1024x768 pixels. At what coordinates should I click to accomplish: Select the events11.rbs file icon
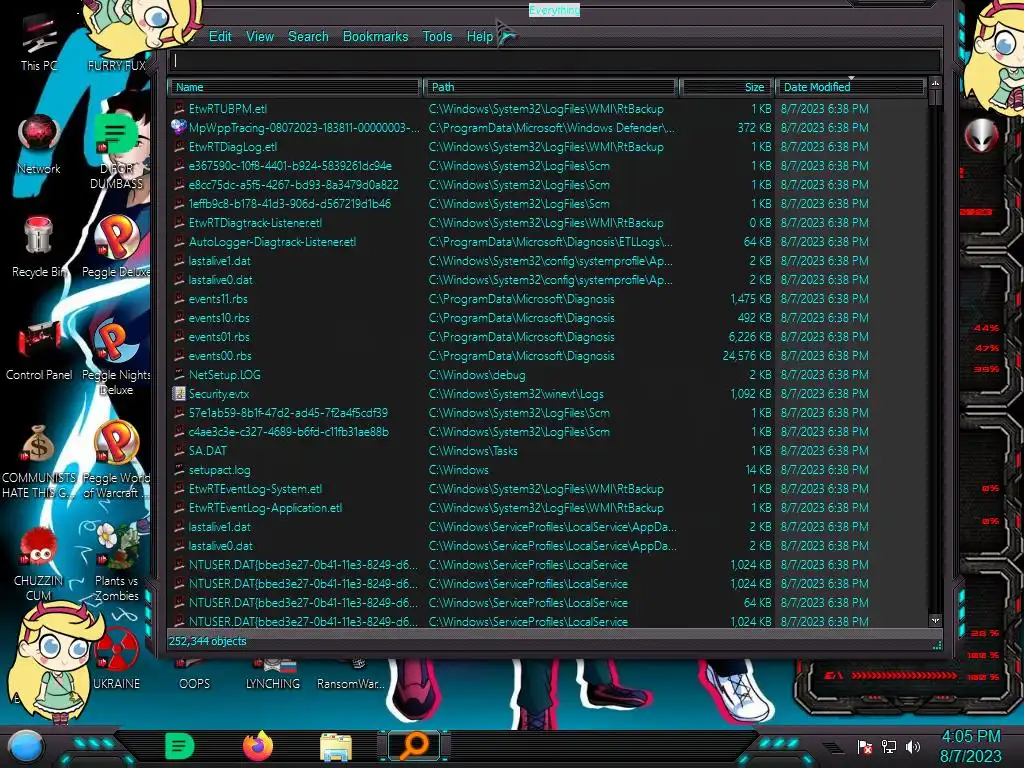click(178, 299)
